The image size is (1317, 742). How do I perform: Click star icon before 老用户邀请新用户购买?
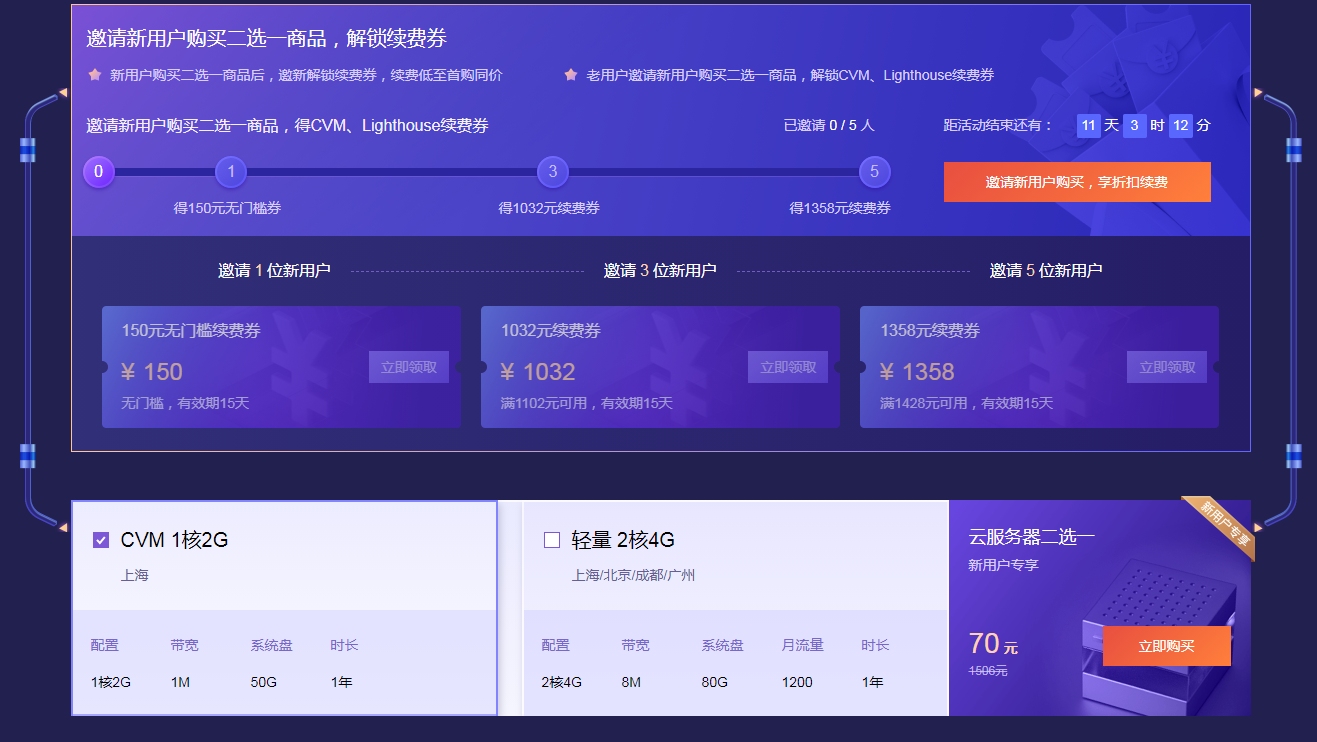click(x=571, y=74)
